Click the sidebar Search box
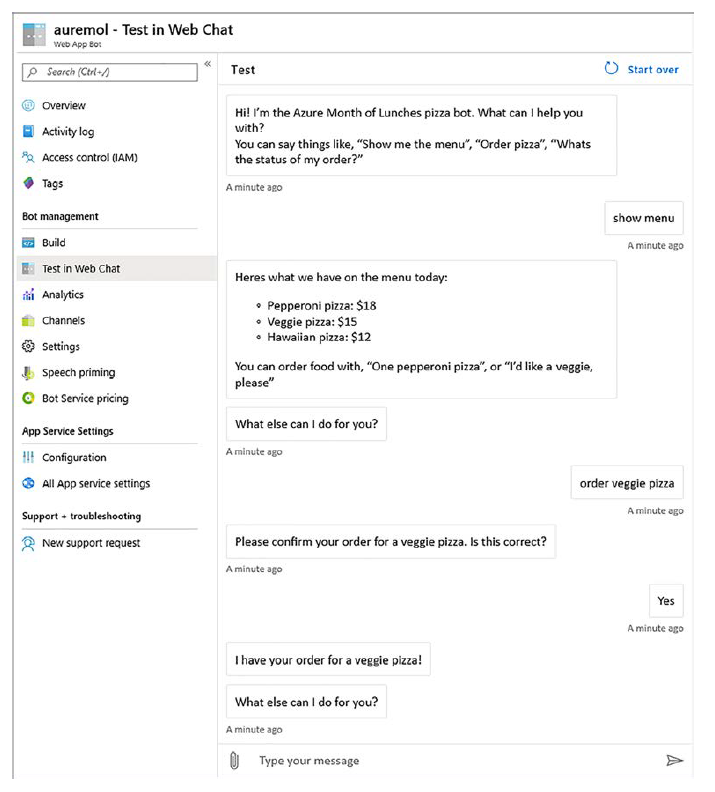This screenshot has width=715, height=792. point(110,72)
